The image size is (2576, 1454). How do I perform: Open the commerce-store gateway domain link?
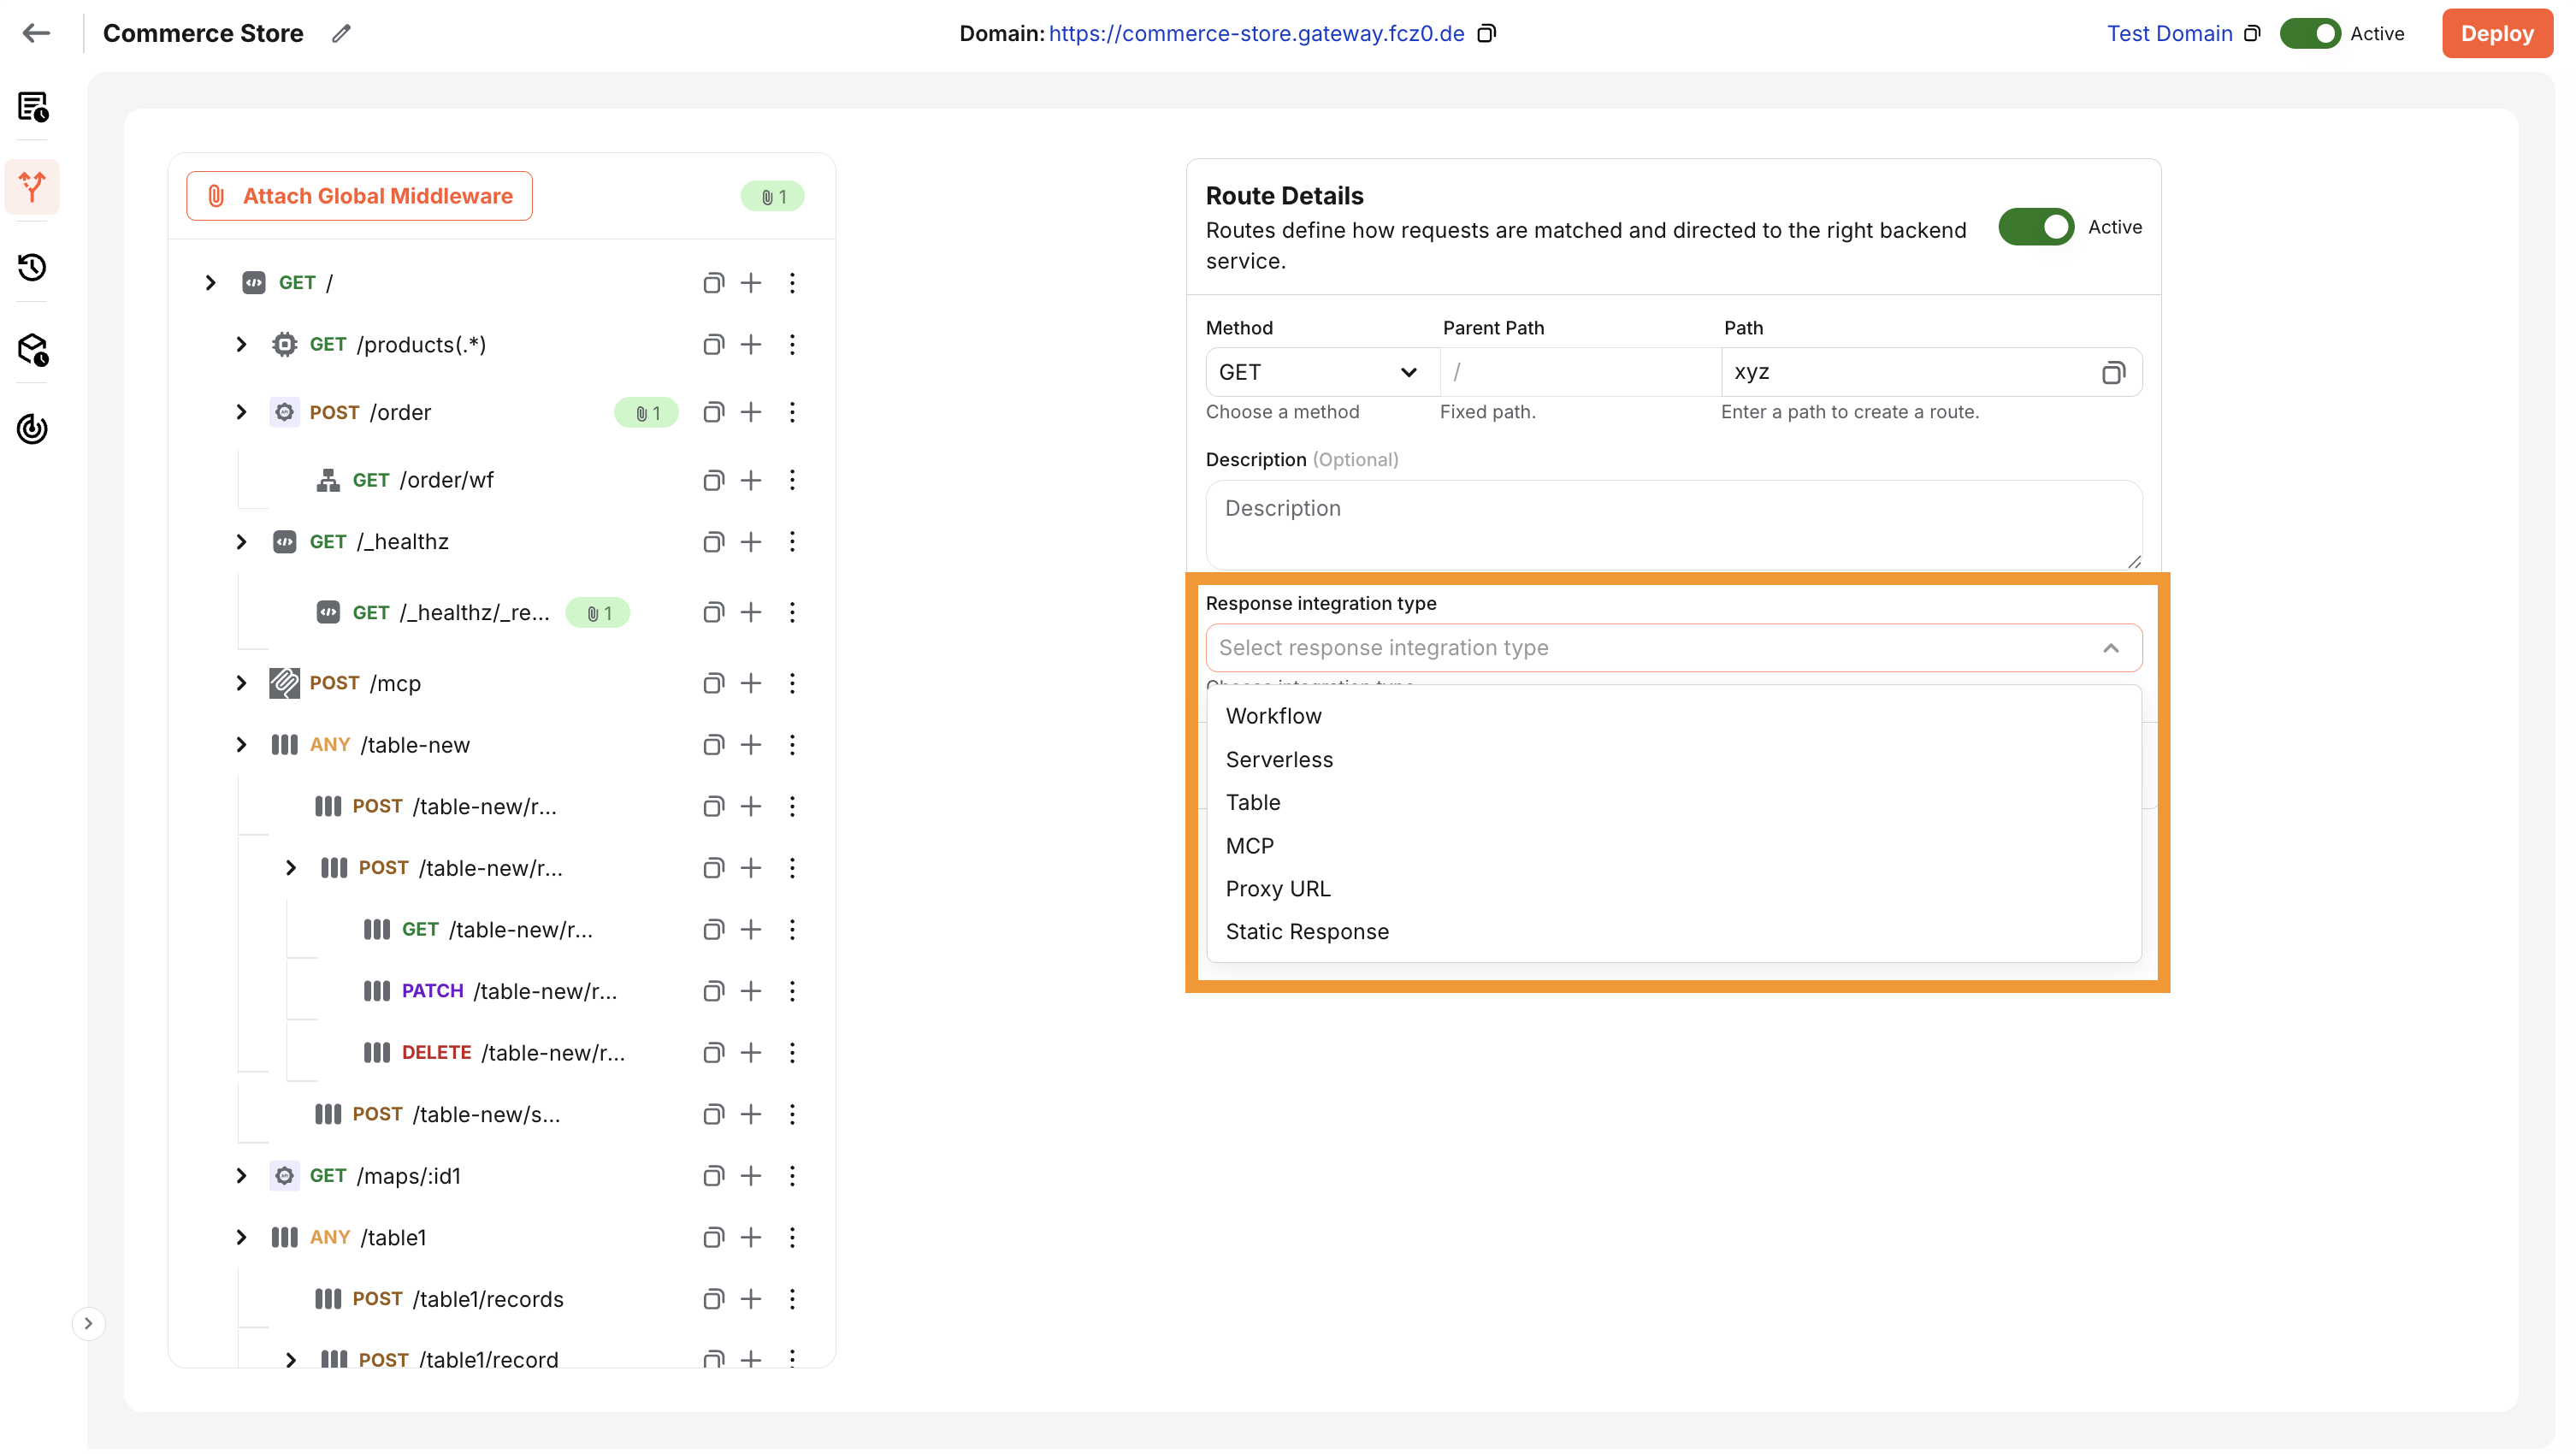(1256, 33)
